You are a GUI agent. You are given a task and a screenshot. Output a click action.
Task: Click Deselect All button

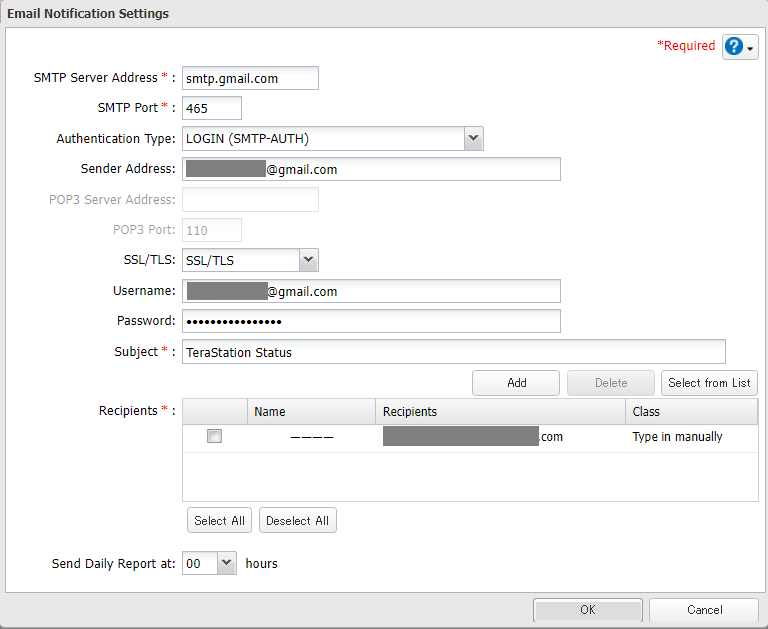[x=297, y=521]
